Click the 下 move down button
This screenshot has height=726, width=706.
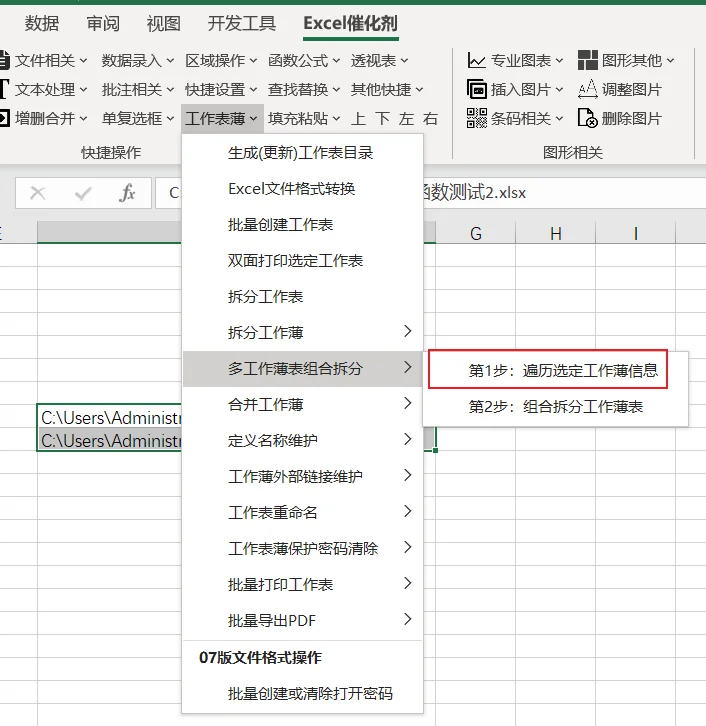pos(382,119)
